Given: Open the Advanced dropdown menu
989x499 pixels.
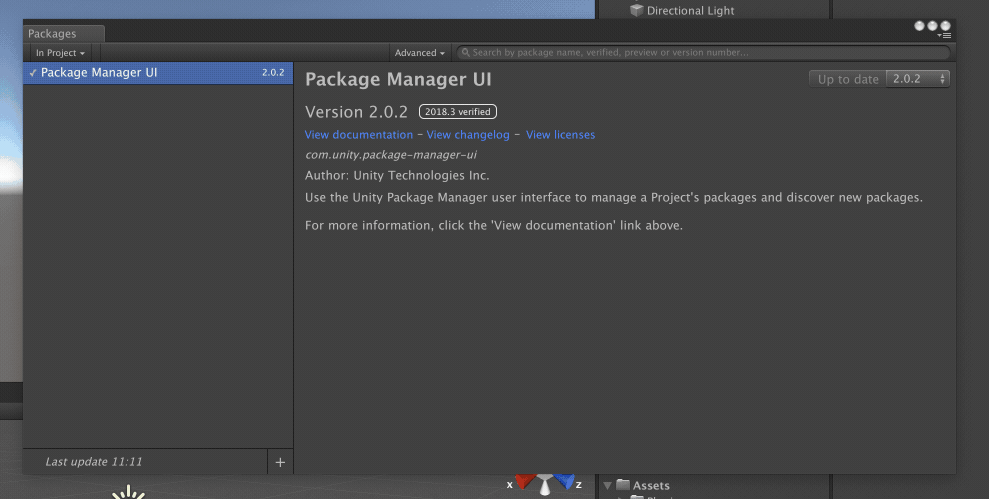Looking at the screenshot, I should (419, 53).
